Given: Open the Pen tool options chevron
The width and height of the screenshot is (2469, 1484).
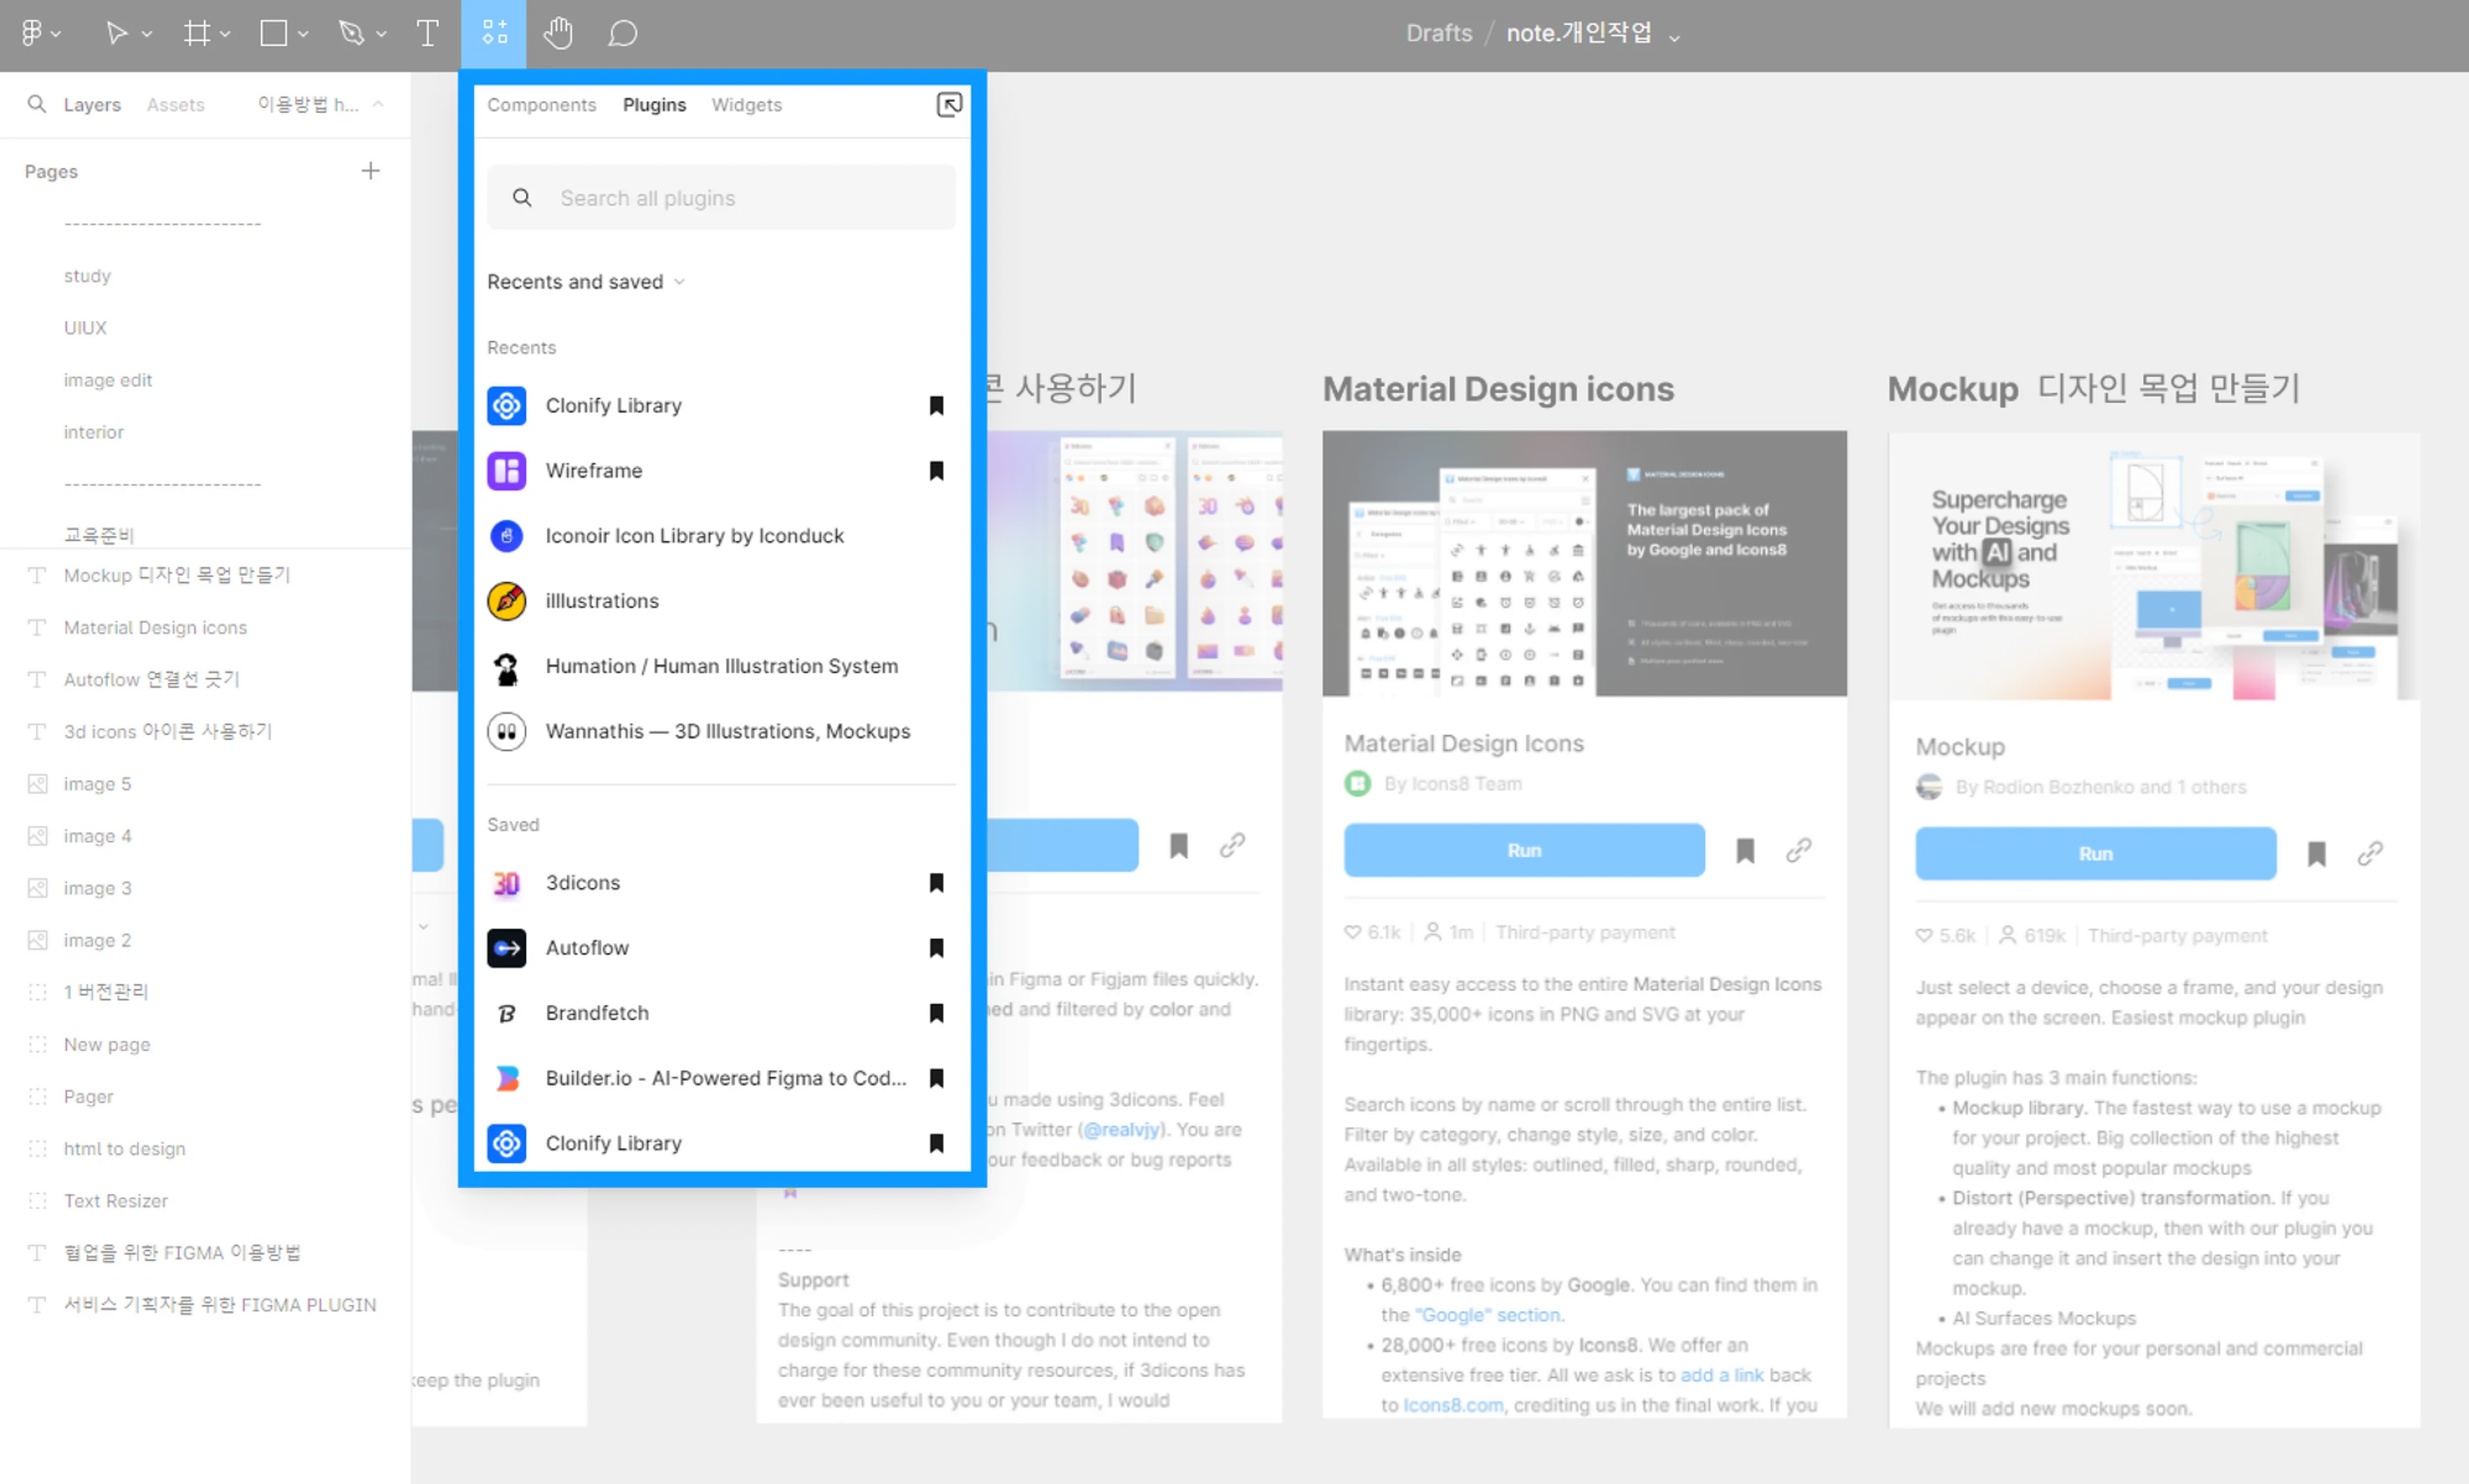Looking at the screenshot, I should [x=381, y=34].
